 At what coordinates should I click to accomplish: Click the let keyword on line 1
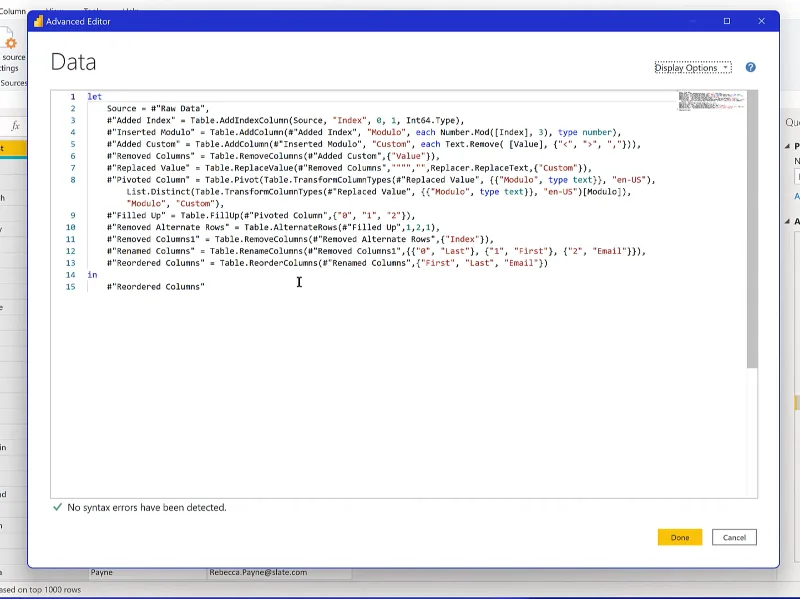(x=94, y=96)
